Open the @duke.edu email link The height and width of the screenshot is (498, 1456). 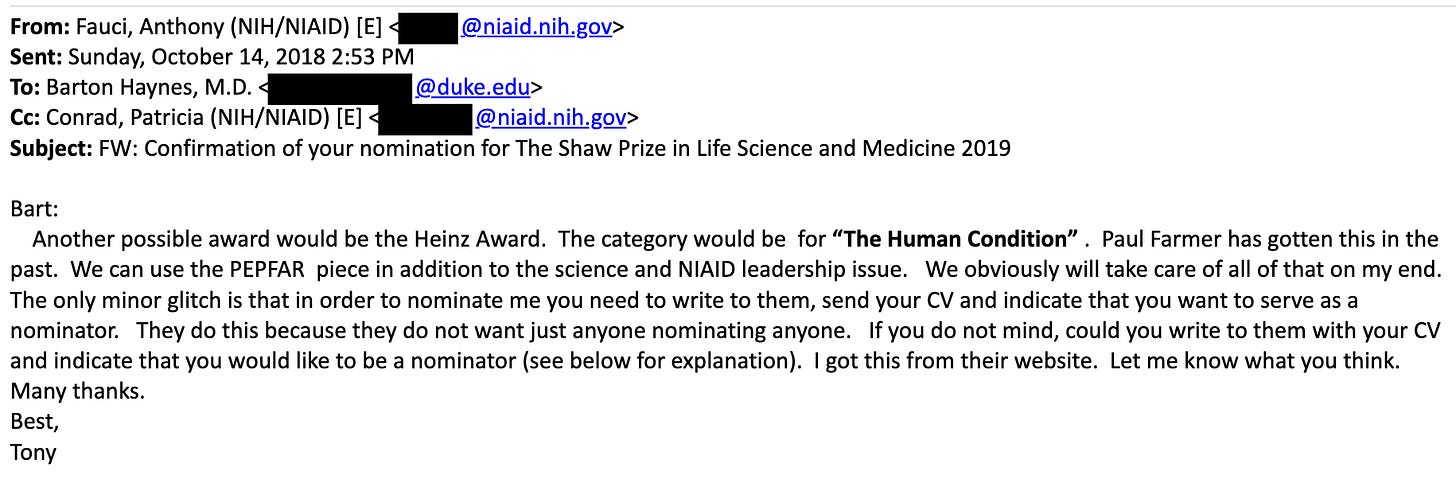[473, 87]
